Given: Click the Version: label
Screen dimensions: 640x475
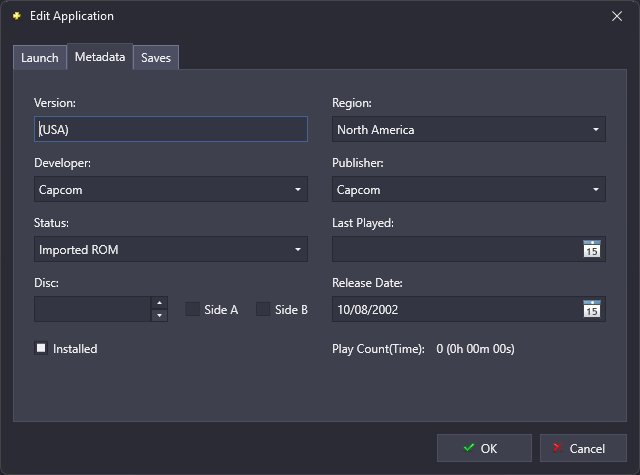Looking at the screenshot, I should point(55,103).
